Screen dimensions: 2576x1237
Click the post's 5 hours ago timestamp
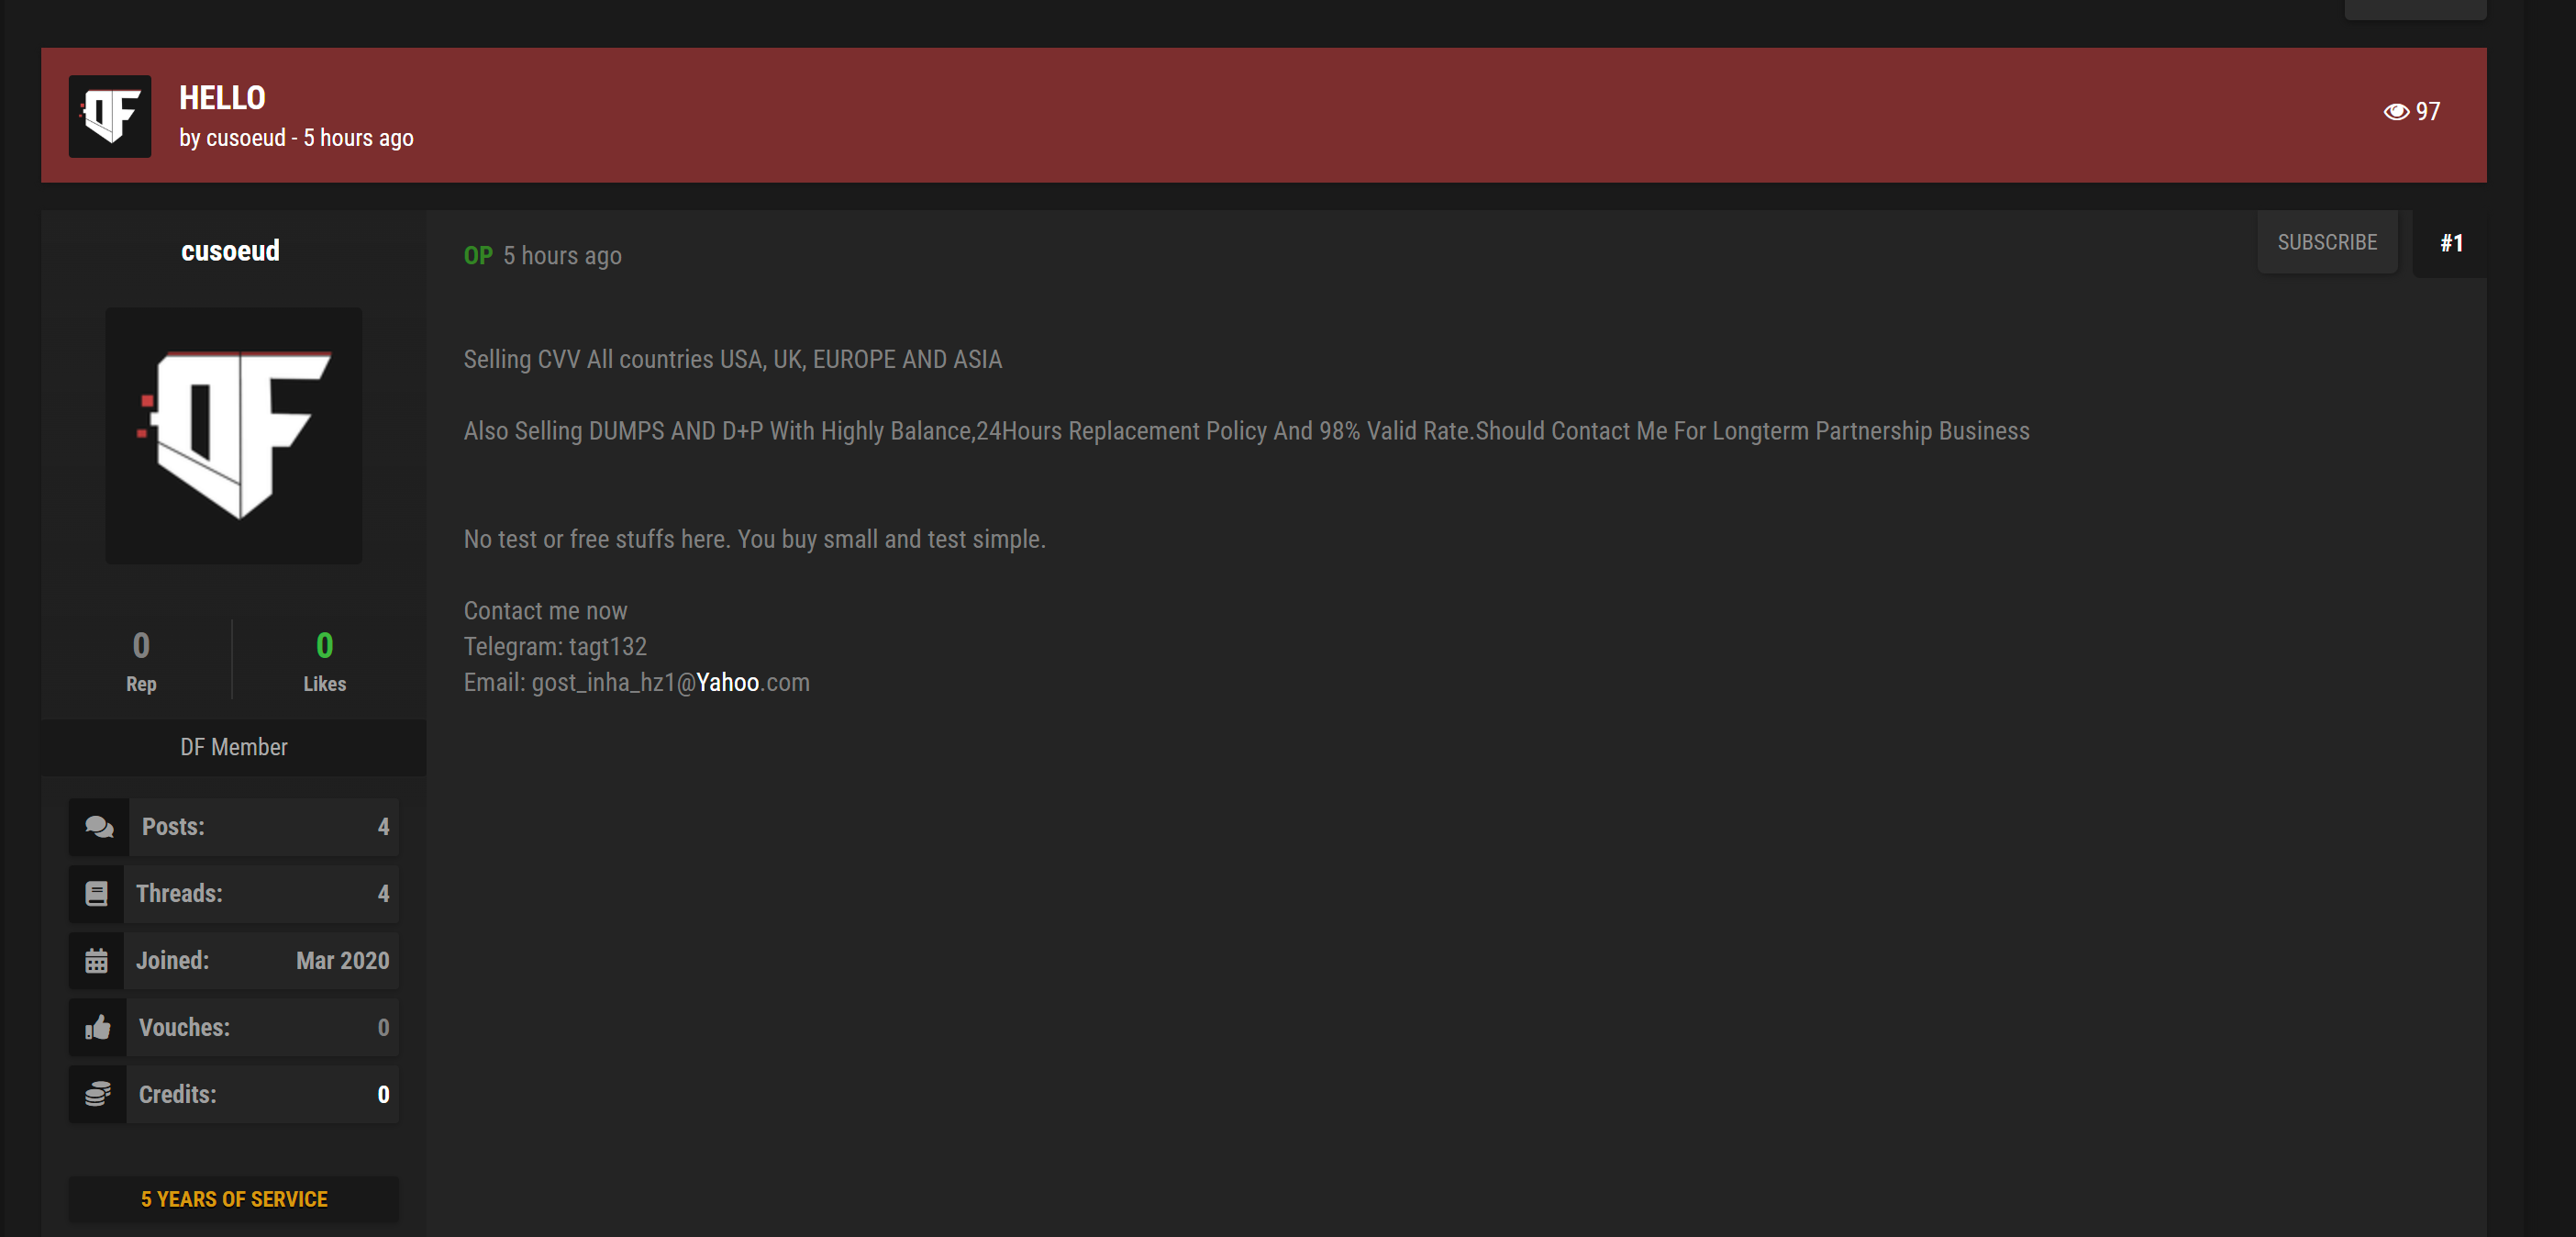(562, 256)
